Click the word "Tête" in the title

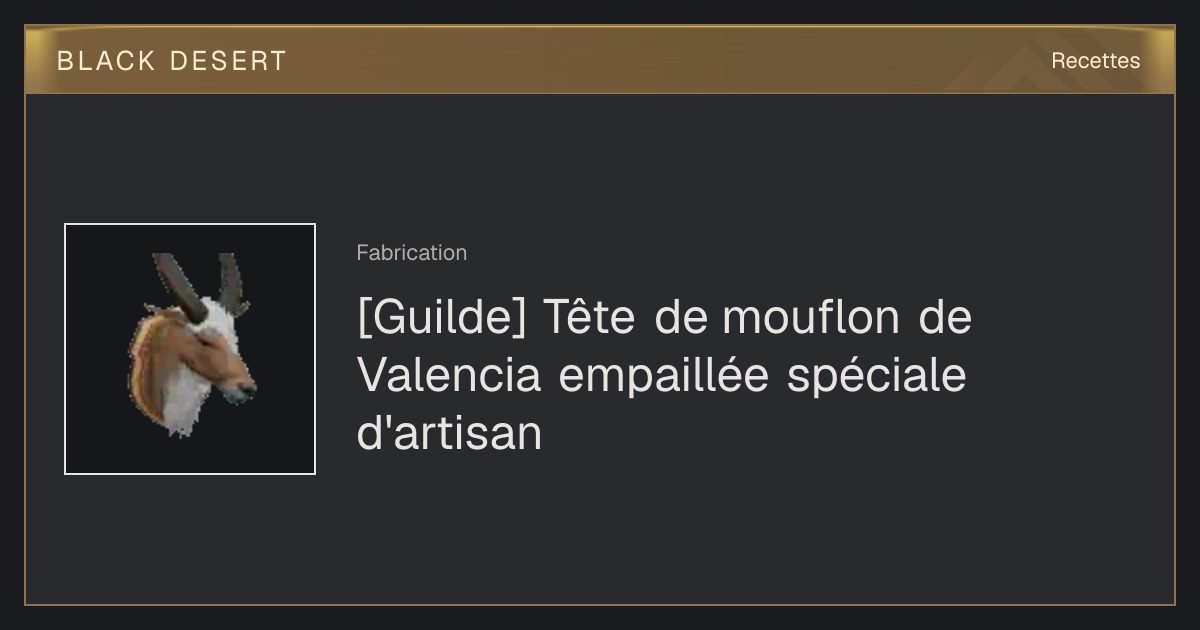(x=589, y=318)
